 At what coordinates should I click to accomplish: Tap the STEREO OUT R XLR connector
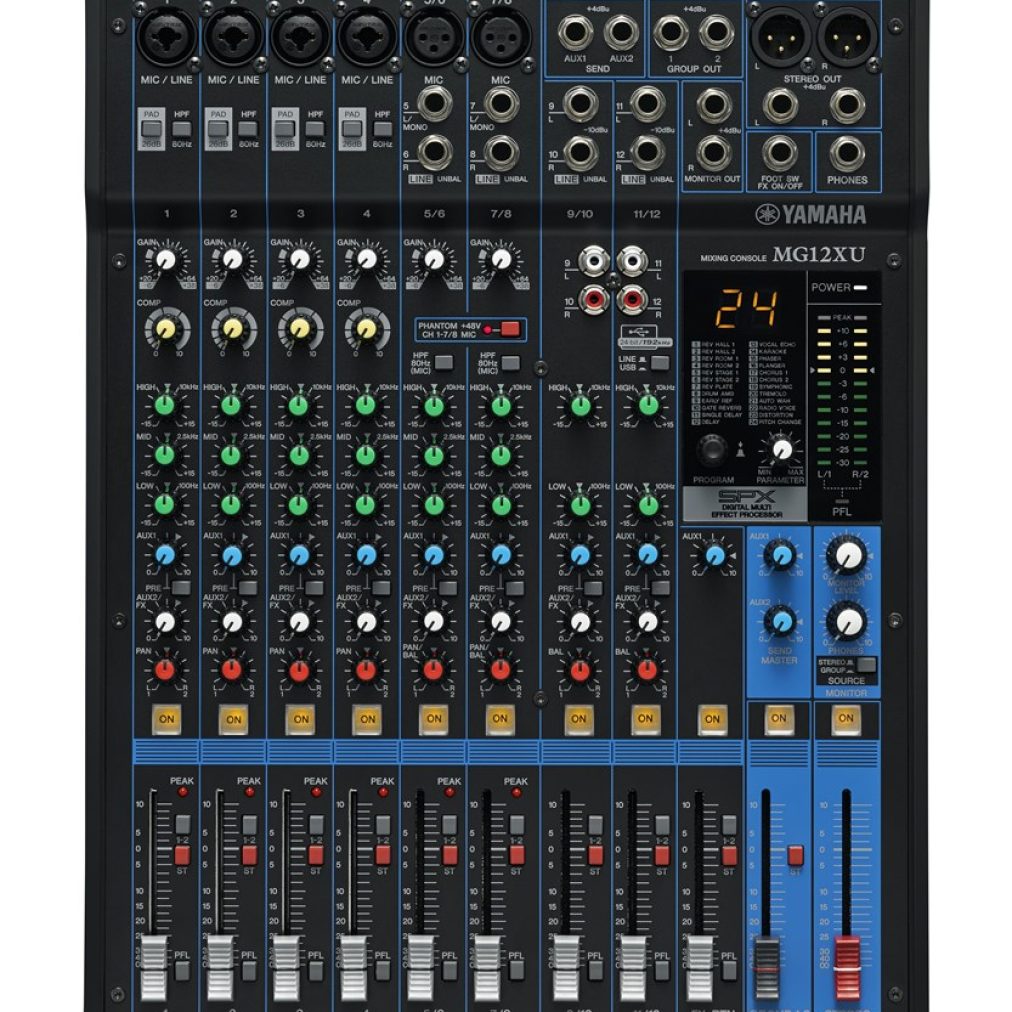[x=848, y=36]
